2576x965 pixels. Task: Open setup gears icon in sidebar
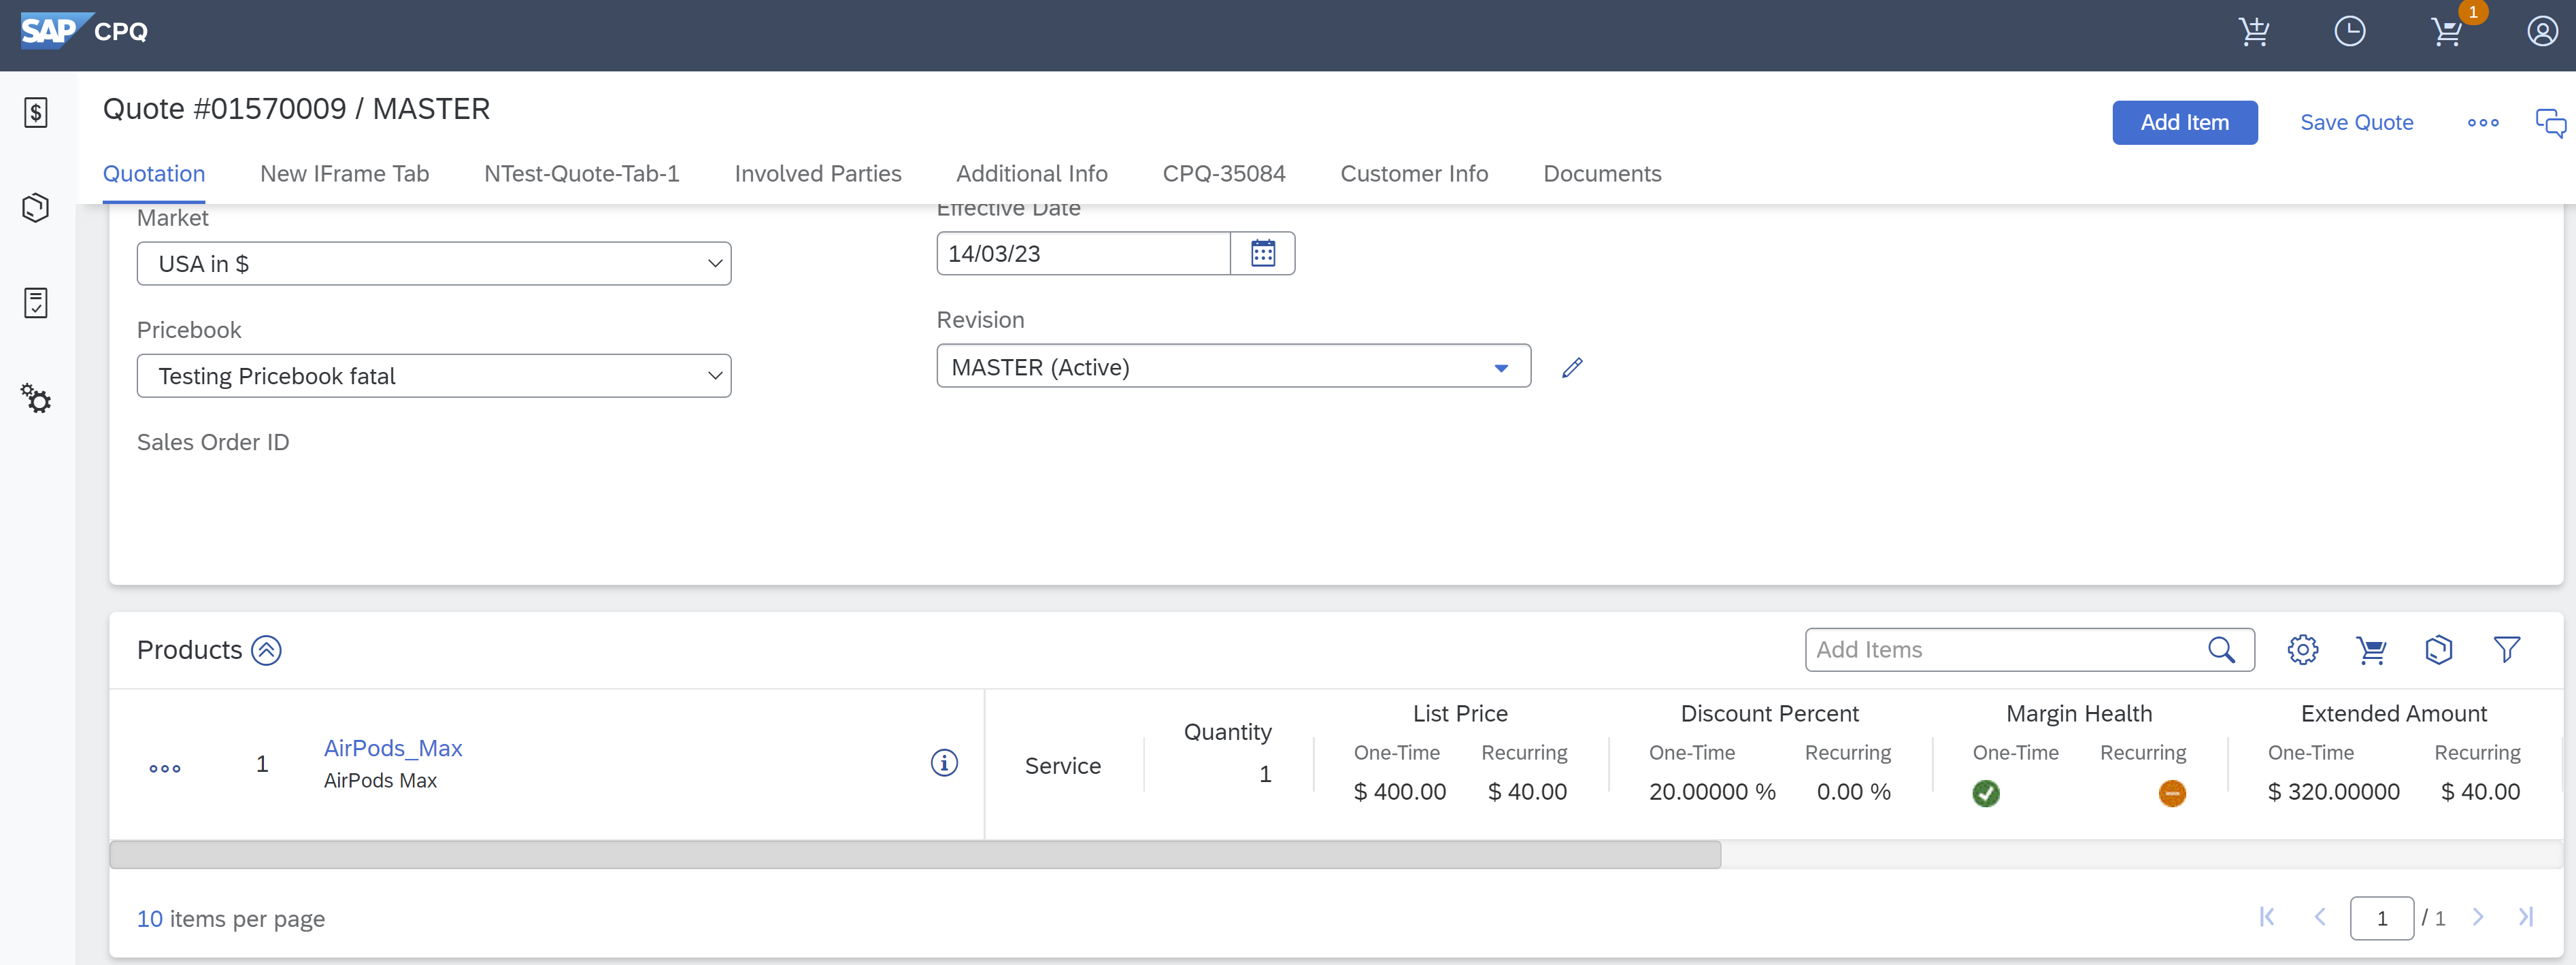(x=36, y=399)
